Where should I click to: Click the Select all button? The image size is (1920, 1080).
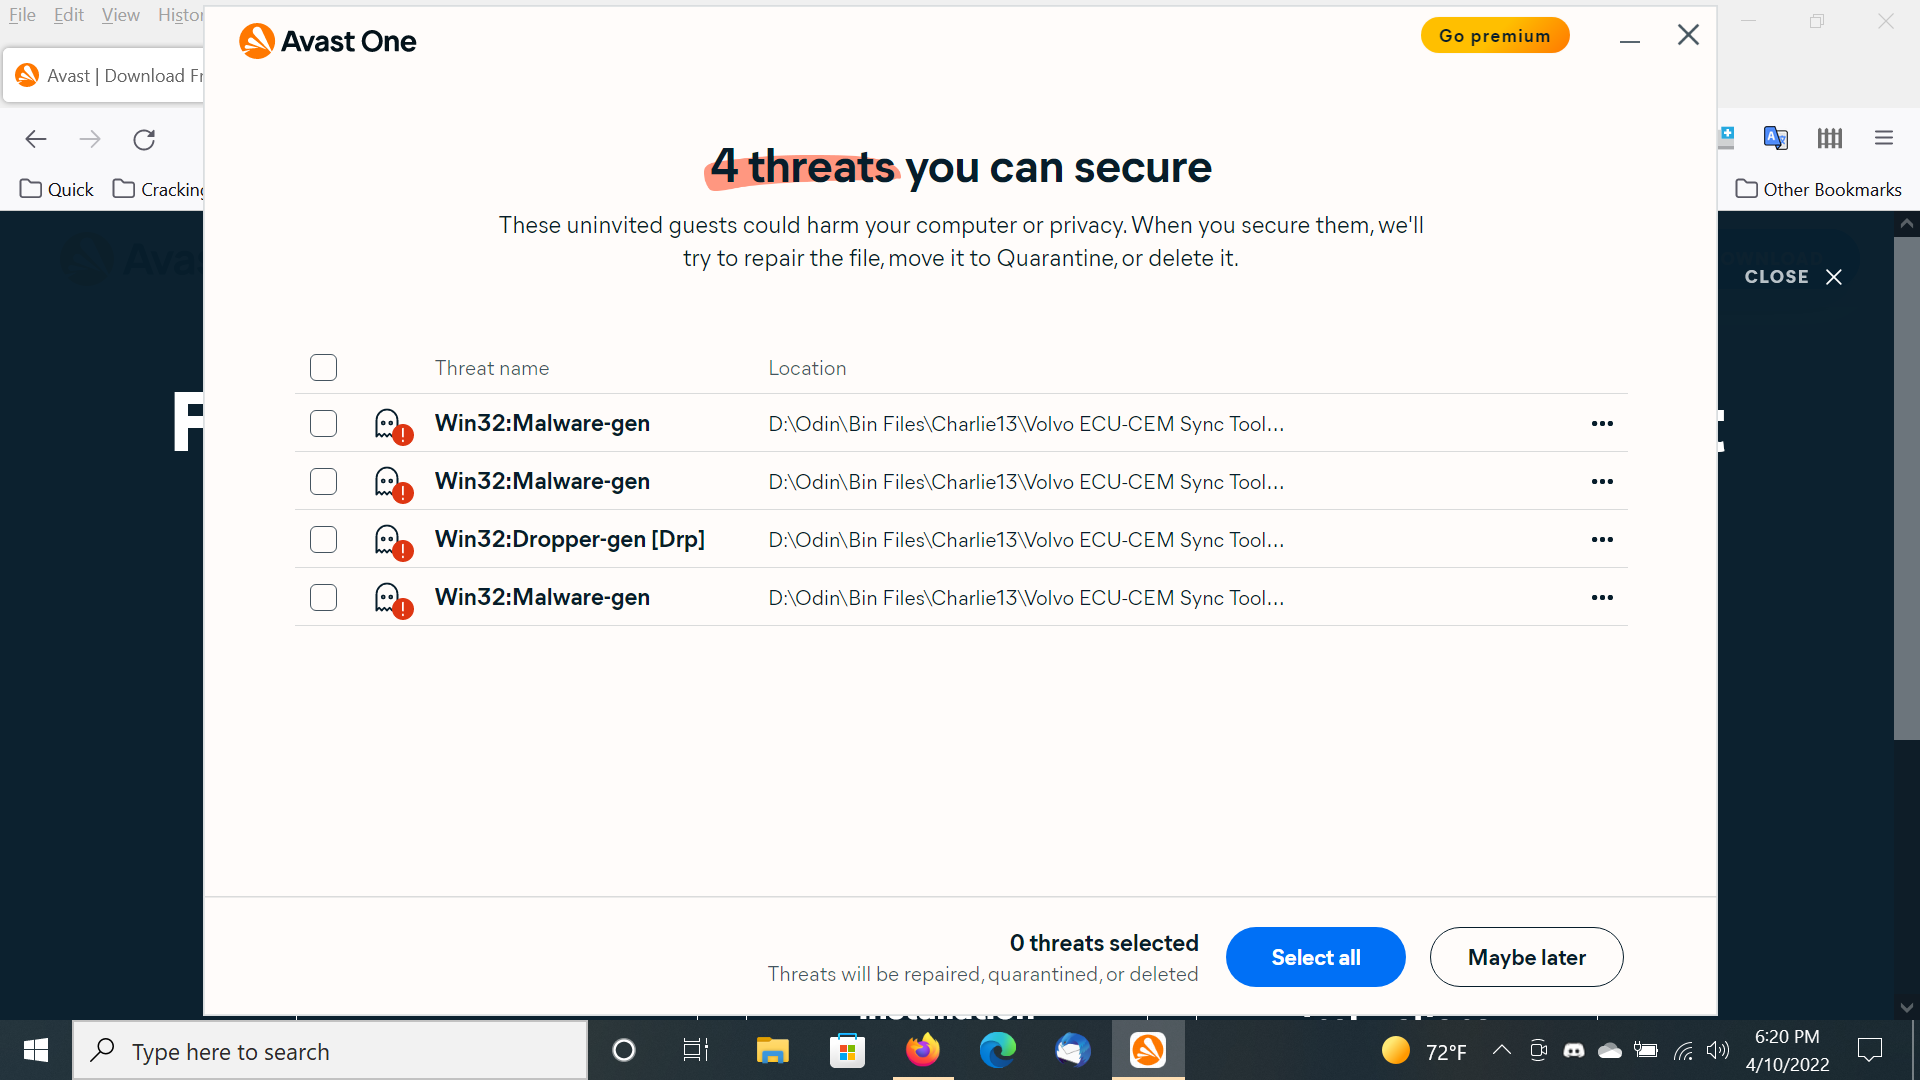click(1315, 957)
